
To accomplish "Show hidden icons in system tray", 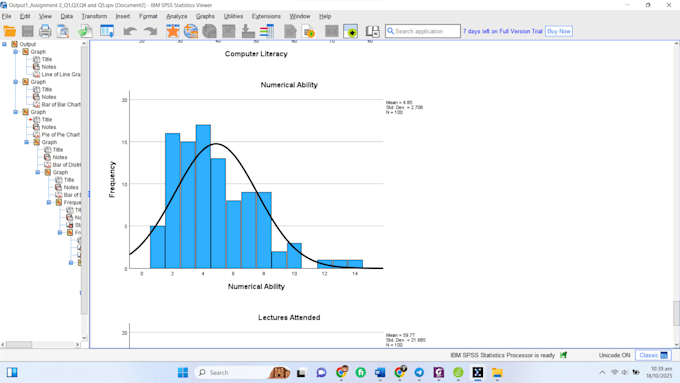I will 602,373.
